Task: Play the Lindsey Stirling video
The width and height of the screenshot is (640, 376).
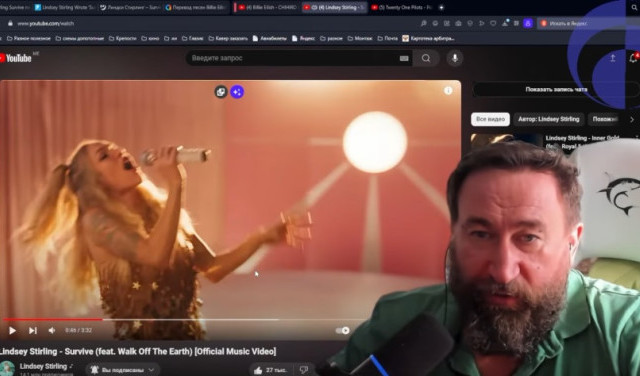Action: point(12,330)
